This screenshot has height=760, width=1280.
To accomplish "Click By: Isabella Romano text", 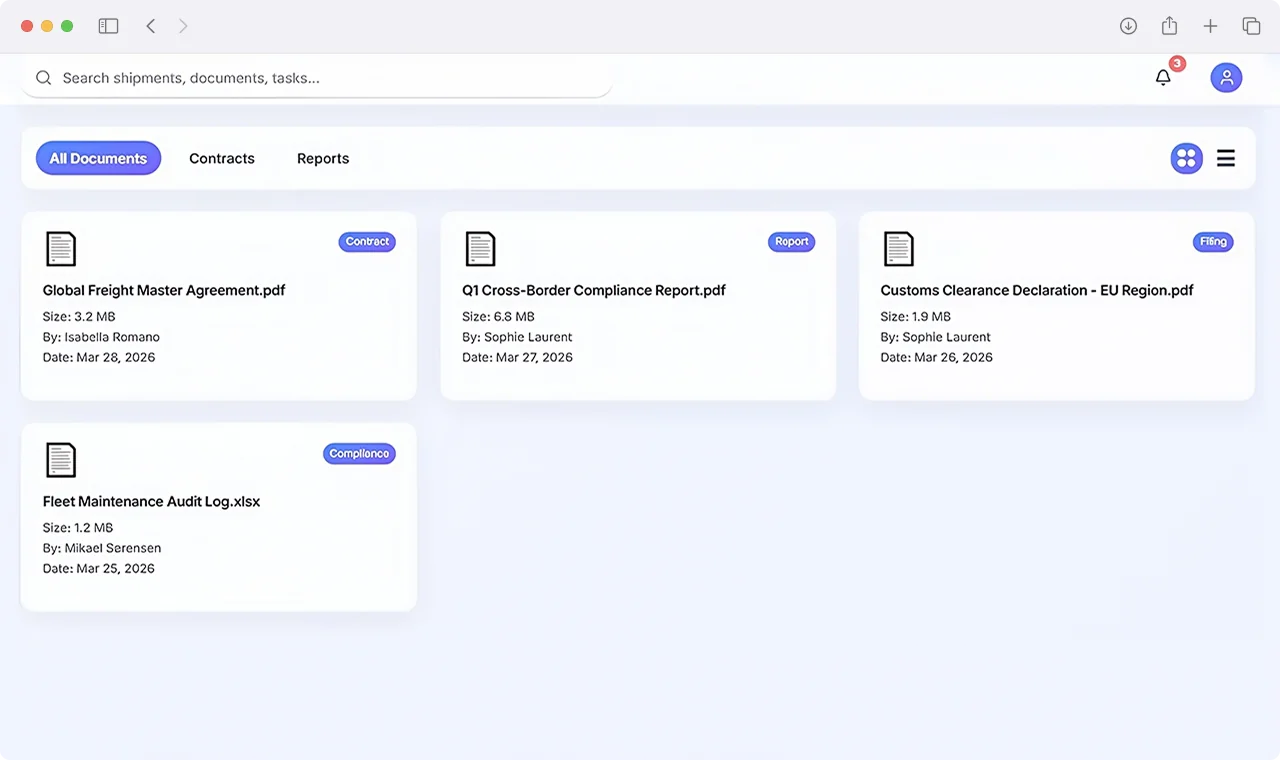I will (x=101, y=337).
